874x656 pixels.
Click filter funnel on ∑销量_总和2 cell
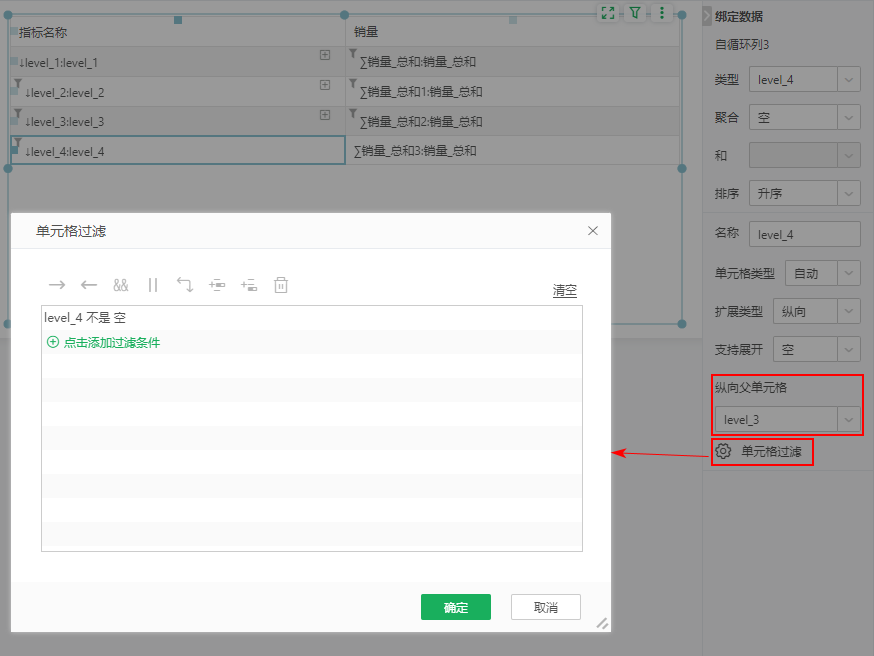click(x=353, y=114)
